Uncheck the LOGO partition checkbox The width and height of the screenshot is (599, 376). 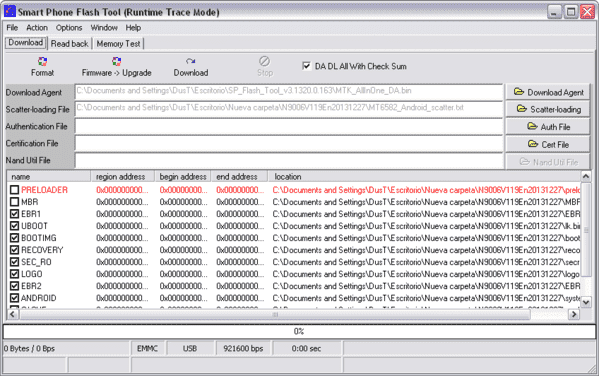[15, 274]
